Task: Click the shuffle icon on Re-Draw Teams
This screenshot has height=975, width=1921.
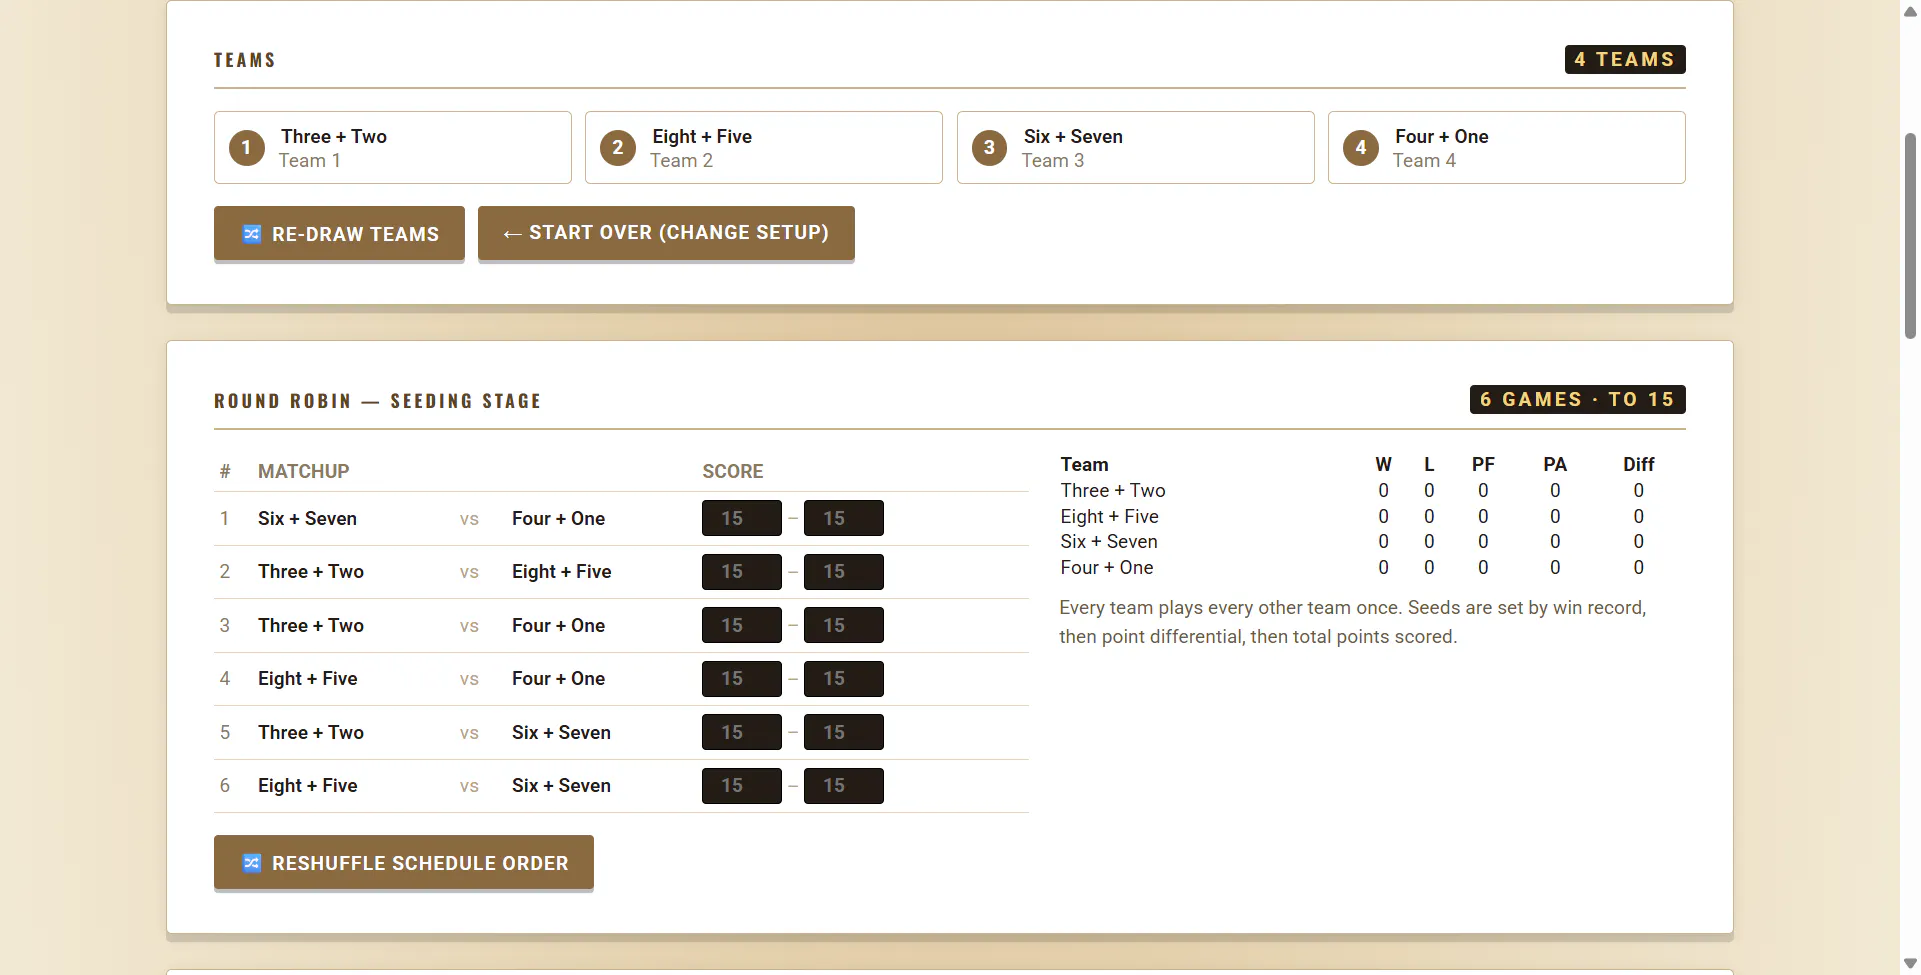Action: pyautogui.click(x=252, y=234)
